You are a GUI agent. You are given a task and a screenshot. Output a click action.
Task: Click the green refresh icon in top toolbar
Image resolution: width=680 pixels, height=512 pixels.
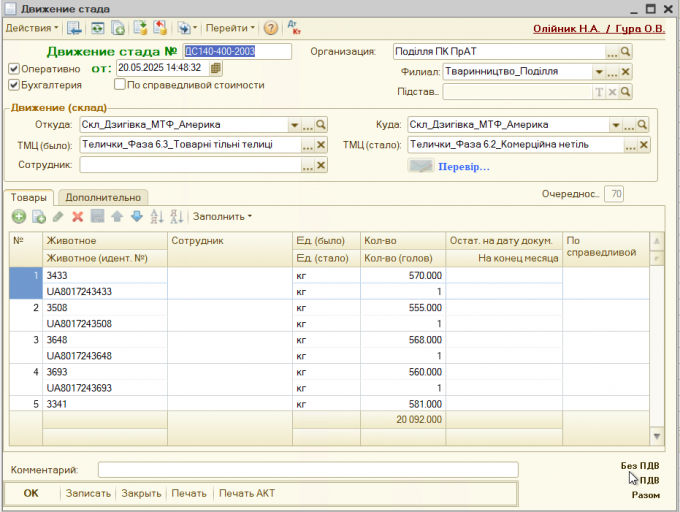98,28
